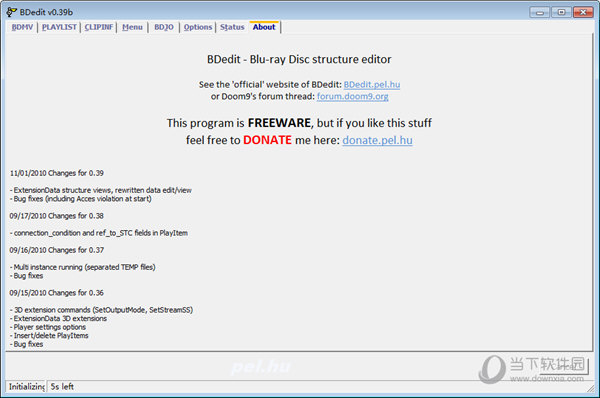Click 'ExtensionData 3D extensions' line
The height and width of the screenshot is (398, 600).
[58, 318]
